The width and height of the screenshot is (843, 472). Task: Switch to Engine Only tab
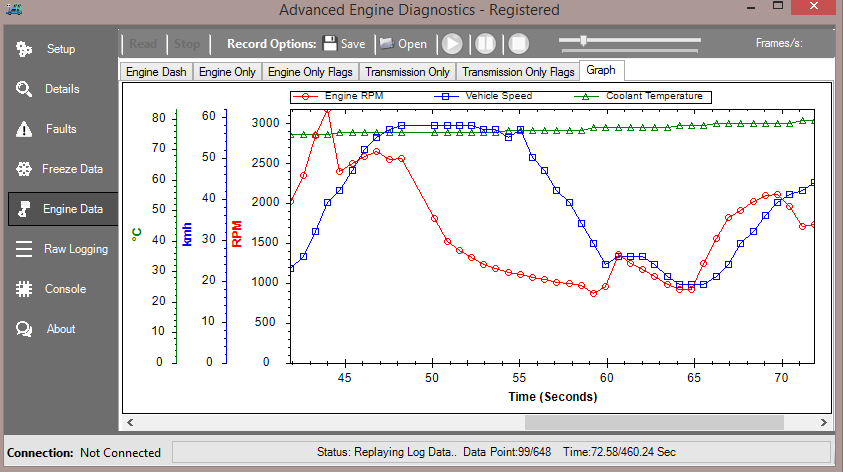click(x=227, y=71)
